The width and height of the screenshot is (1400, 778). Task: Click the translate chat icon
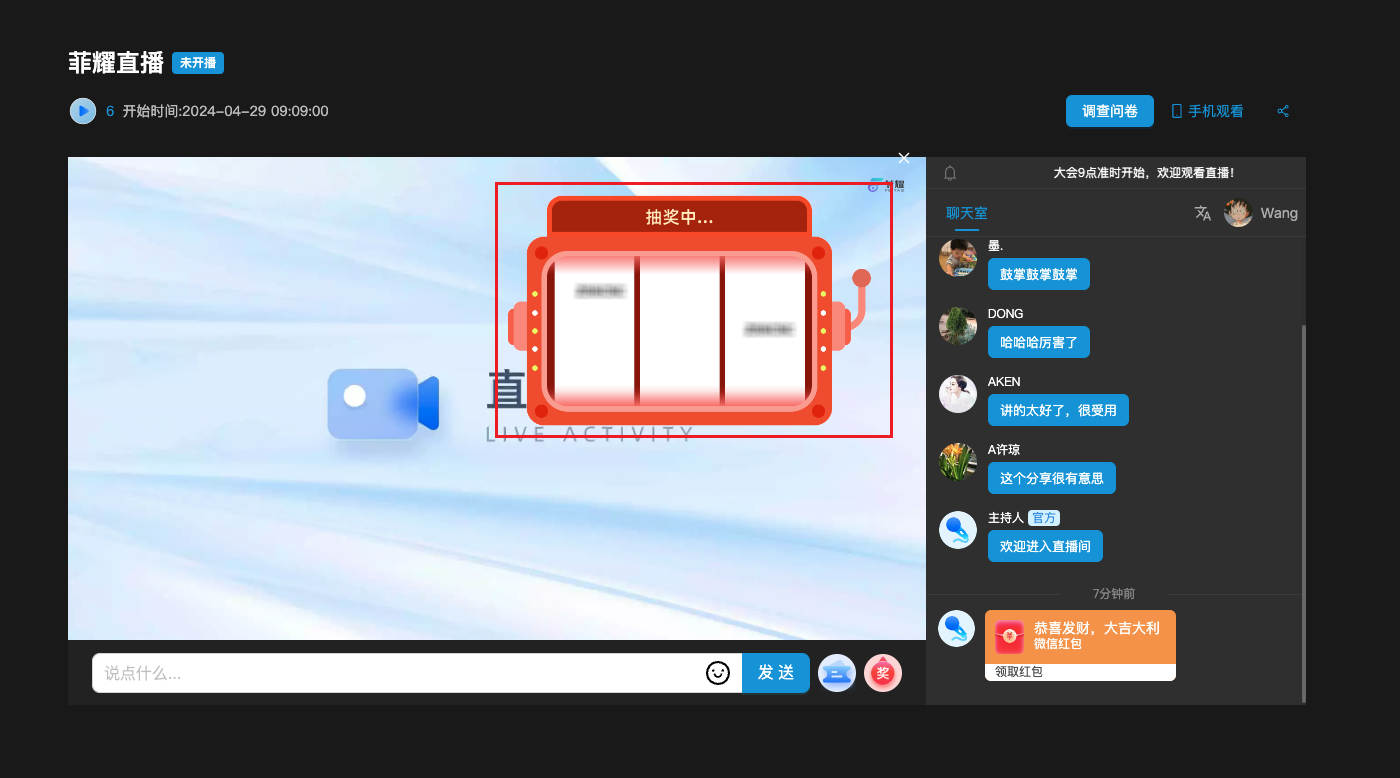(1202, 213)
